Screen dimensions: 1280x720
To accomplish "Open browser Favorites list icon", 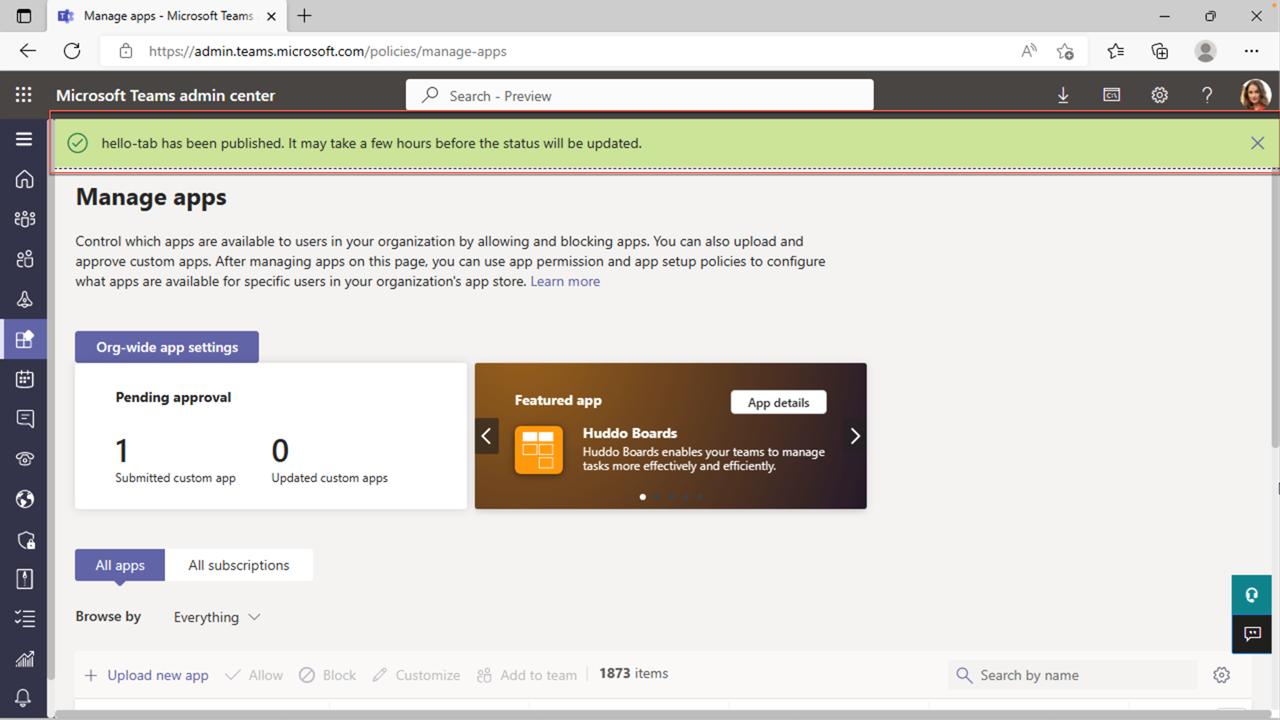I will point(1115,51).
